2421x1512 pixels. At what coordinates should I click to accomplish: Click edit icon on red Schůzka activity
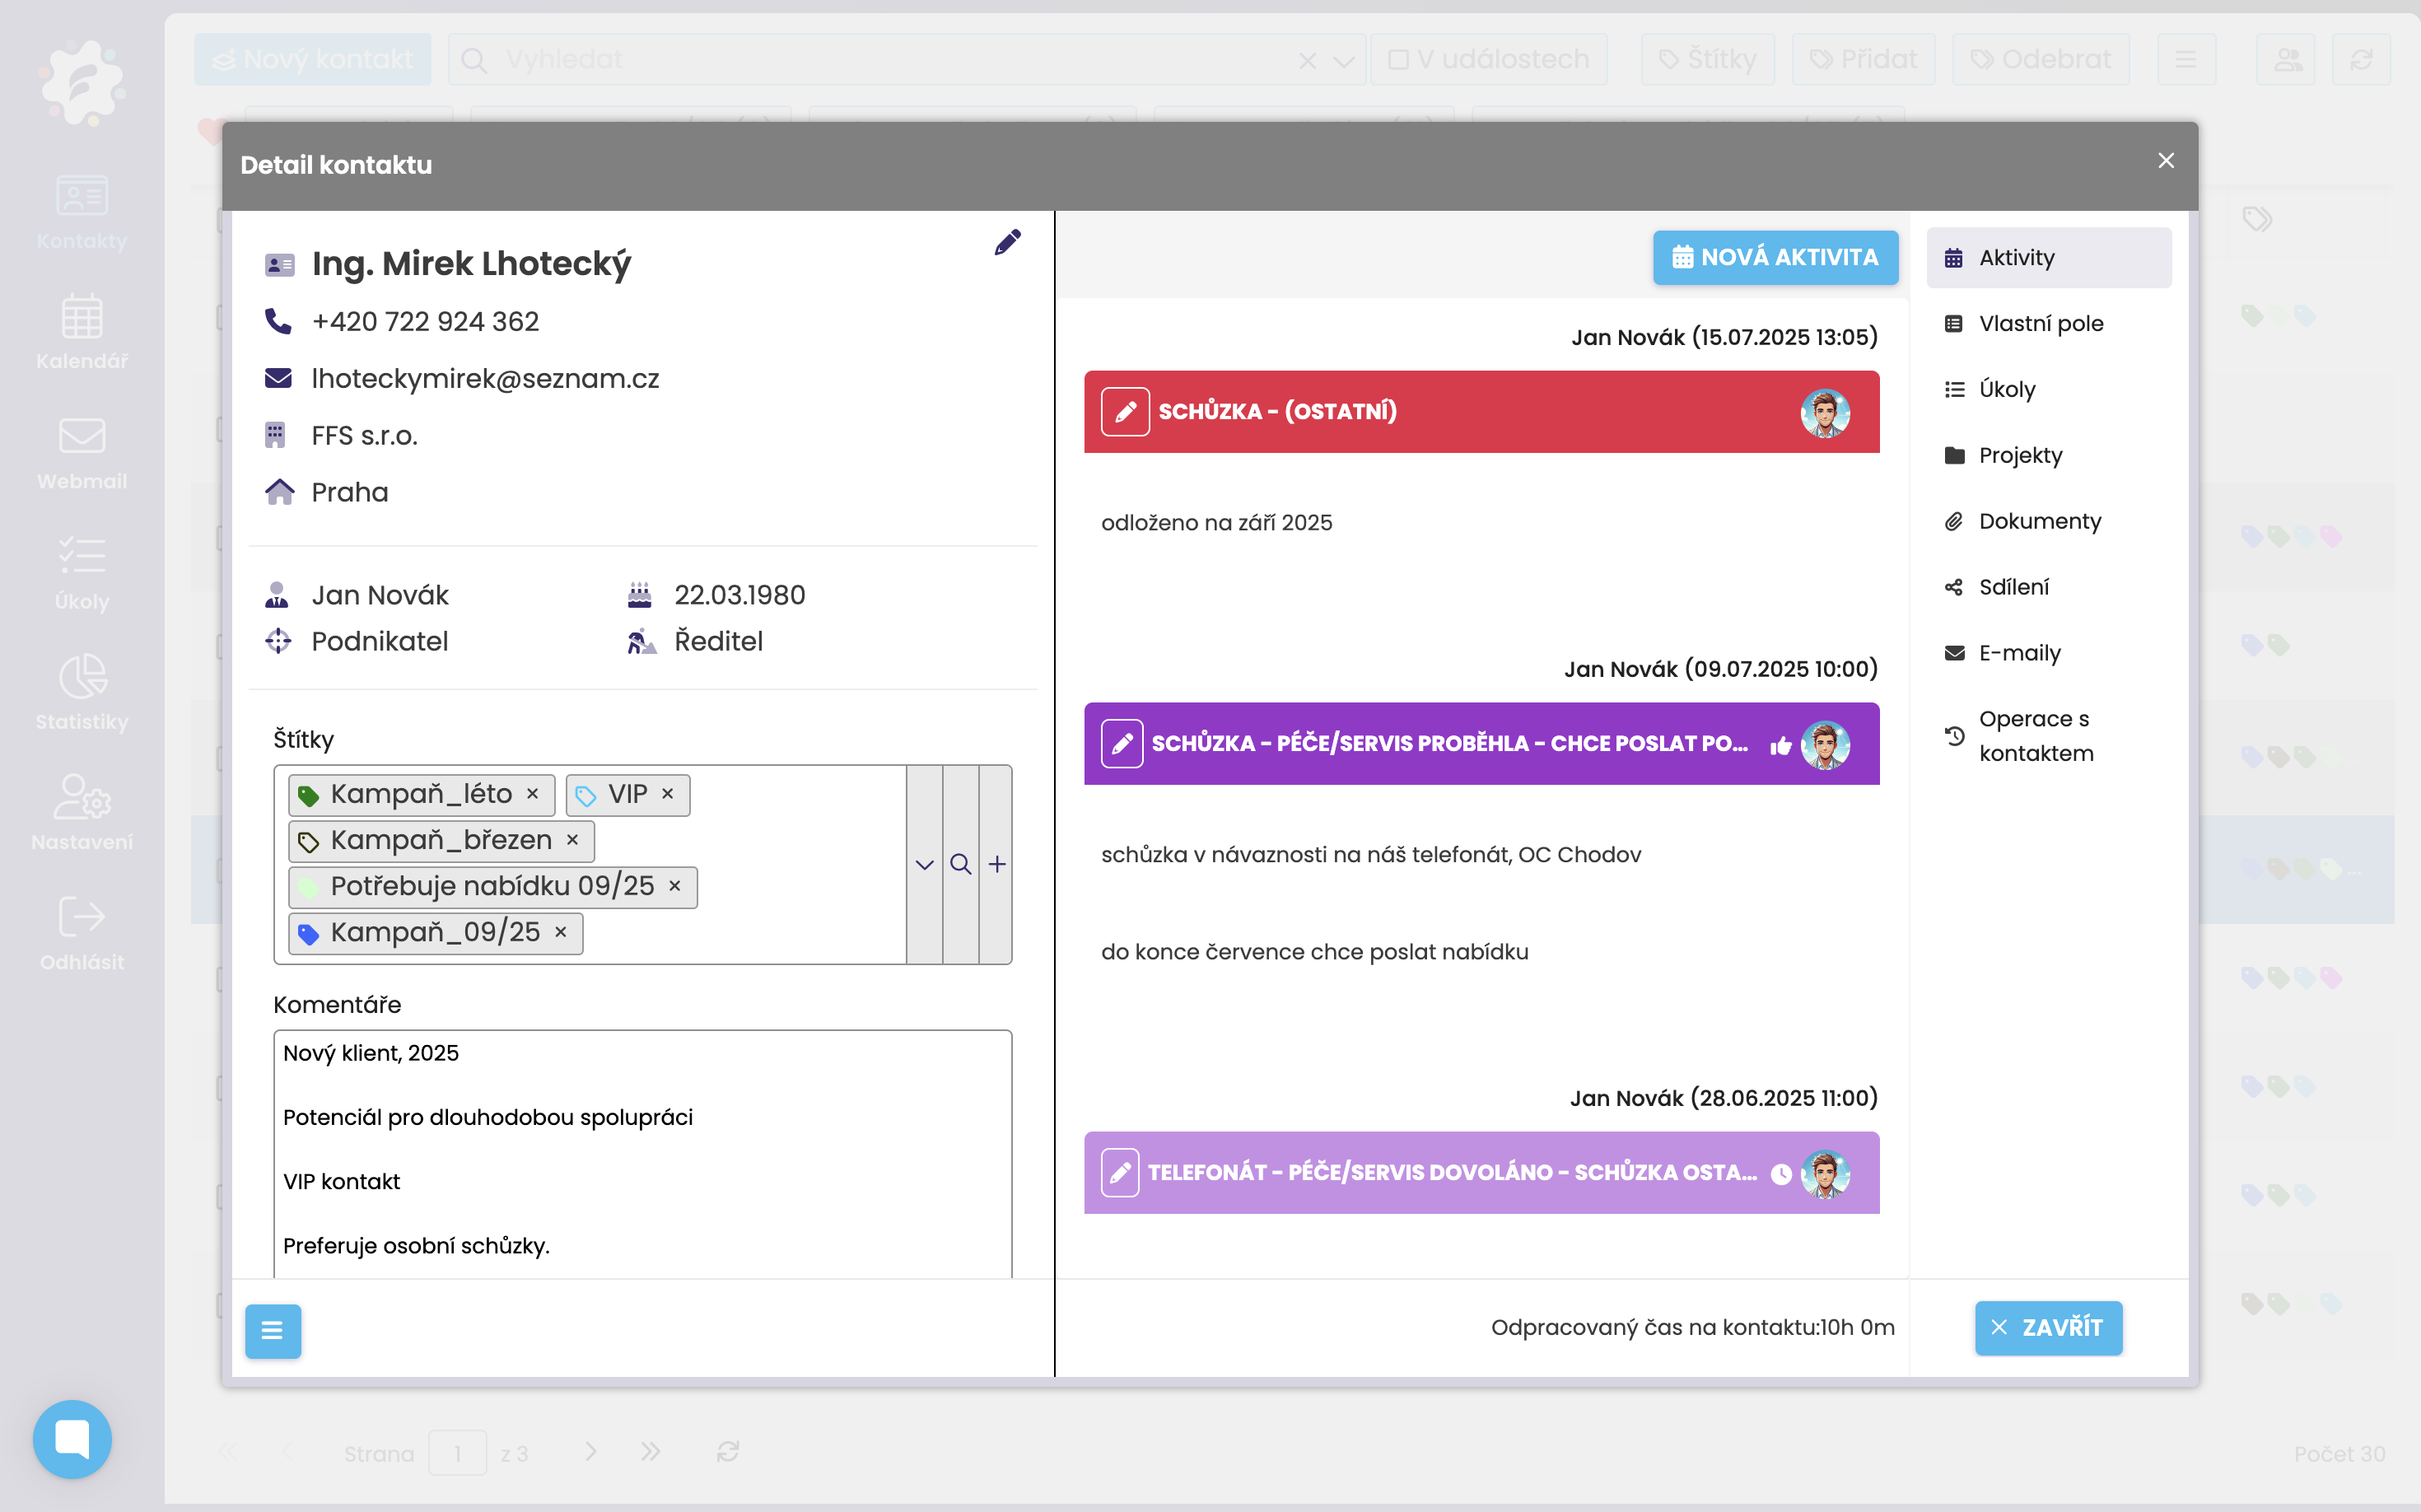point(1125,412)
